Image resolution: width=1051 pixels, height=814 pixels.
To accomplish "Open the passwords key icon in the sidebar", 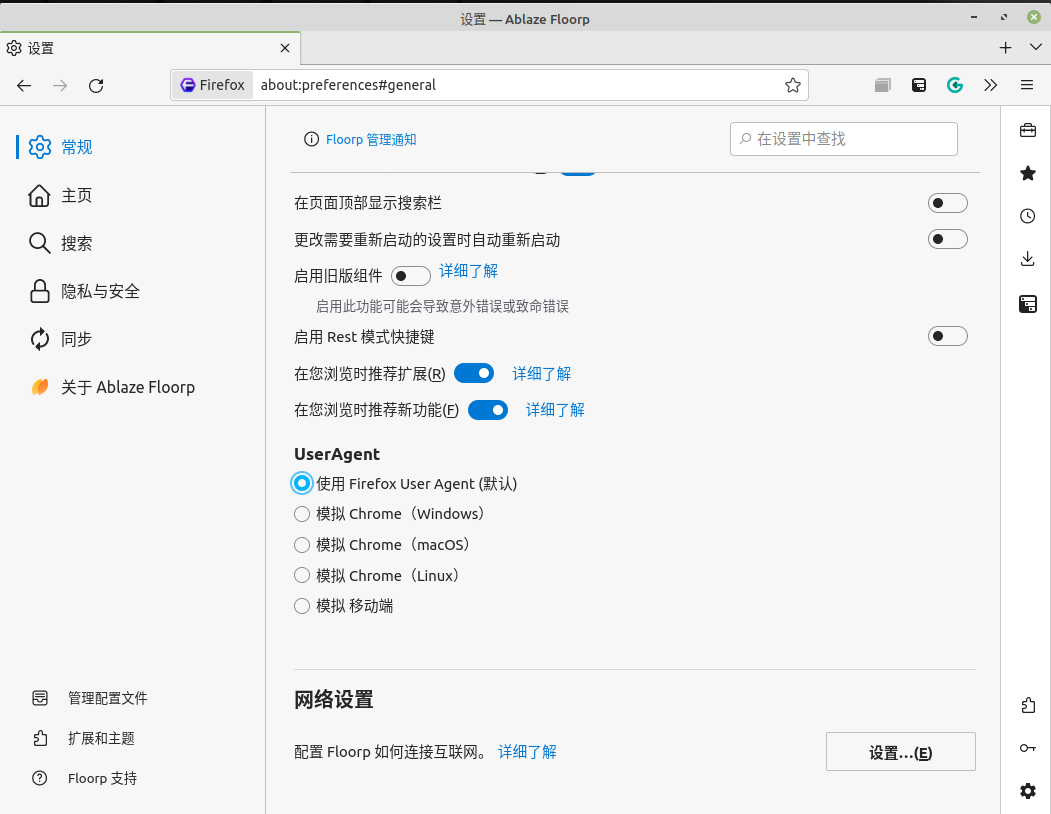I will (1027, 748).
